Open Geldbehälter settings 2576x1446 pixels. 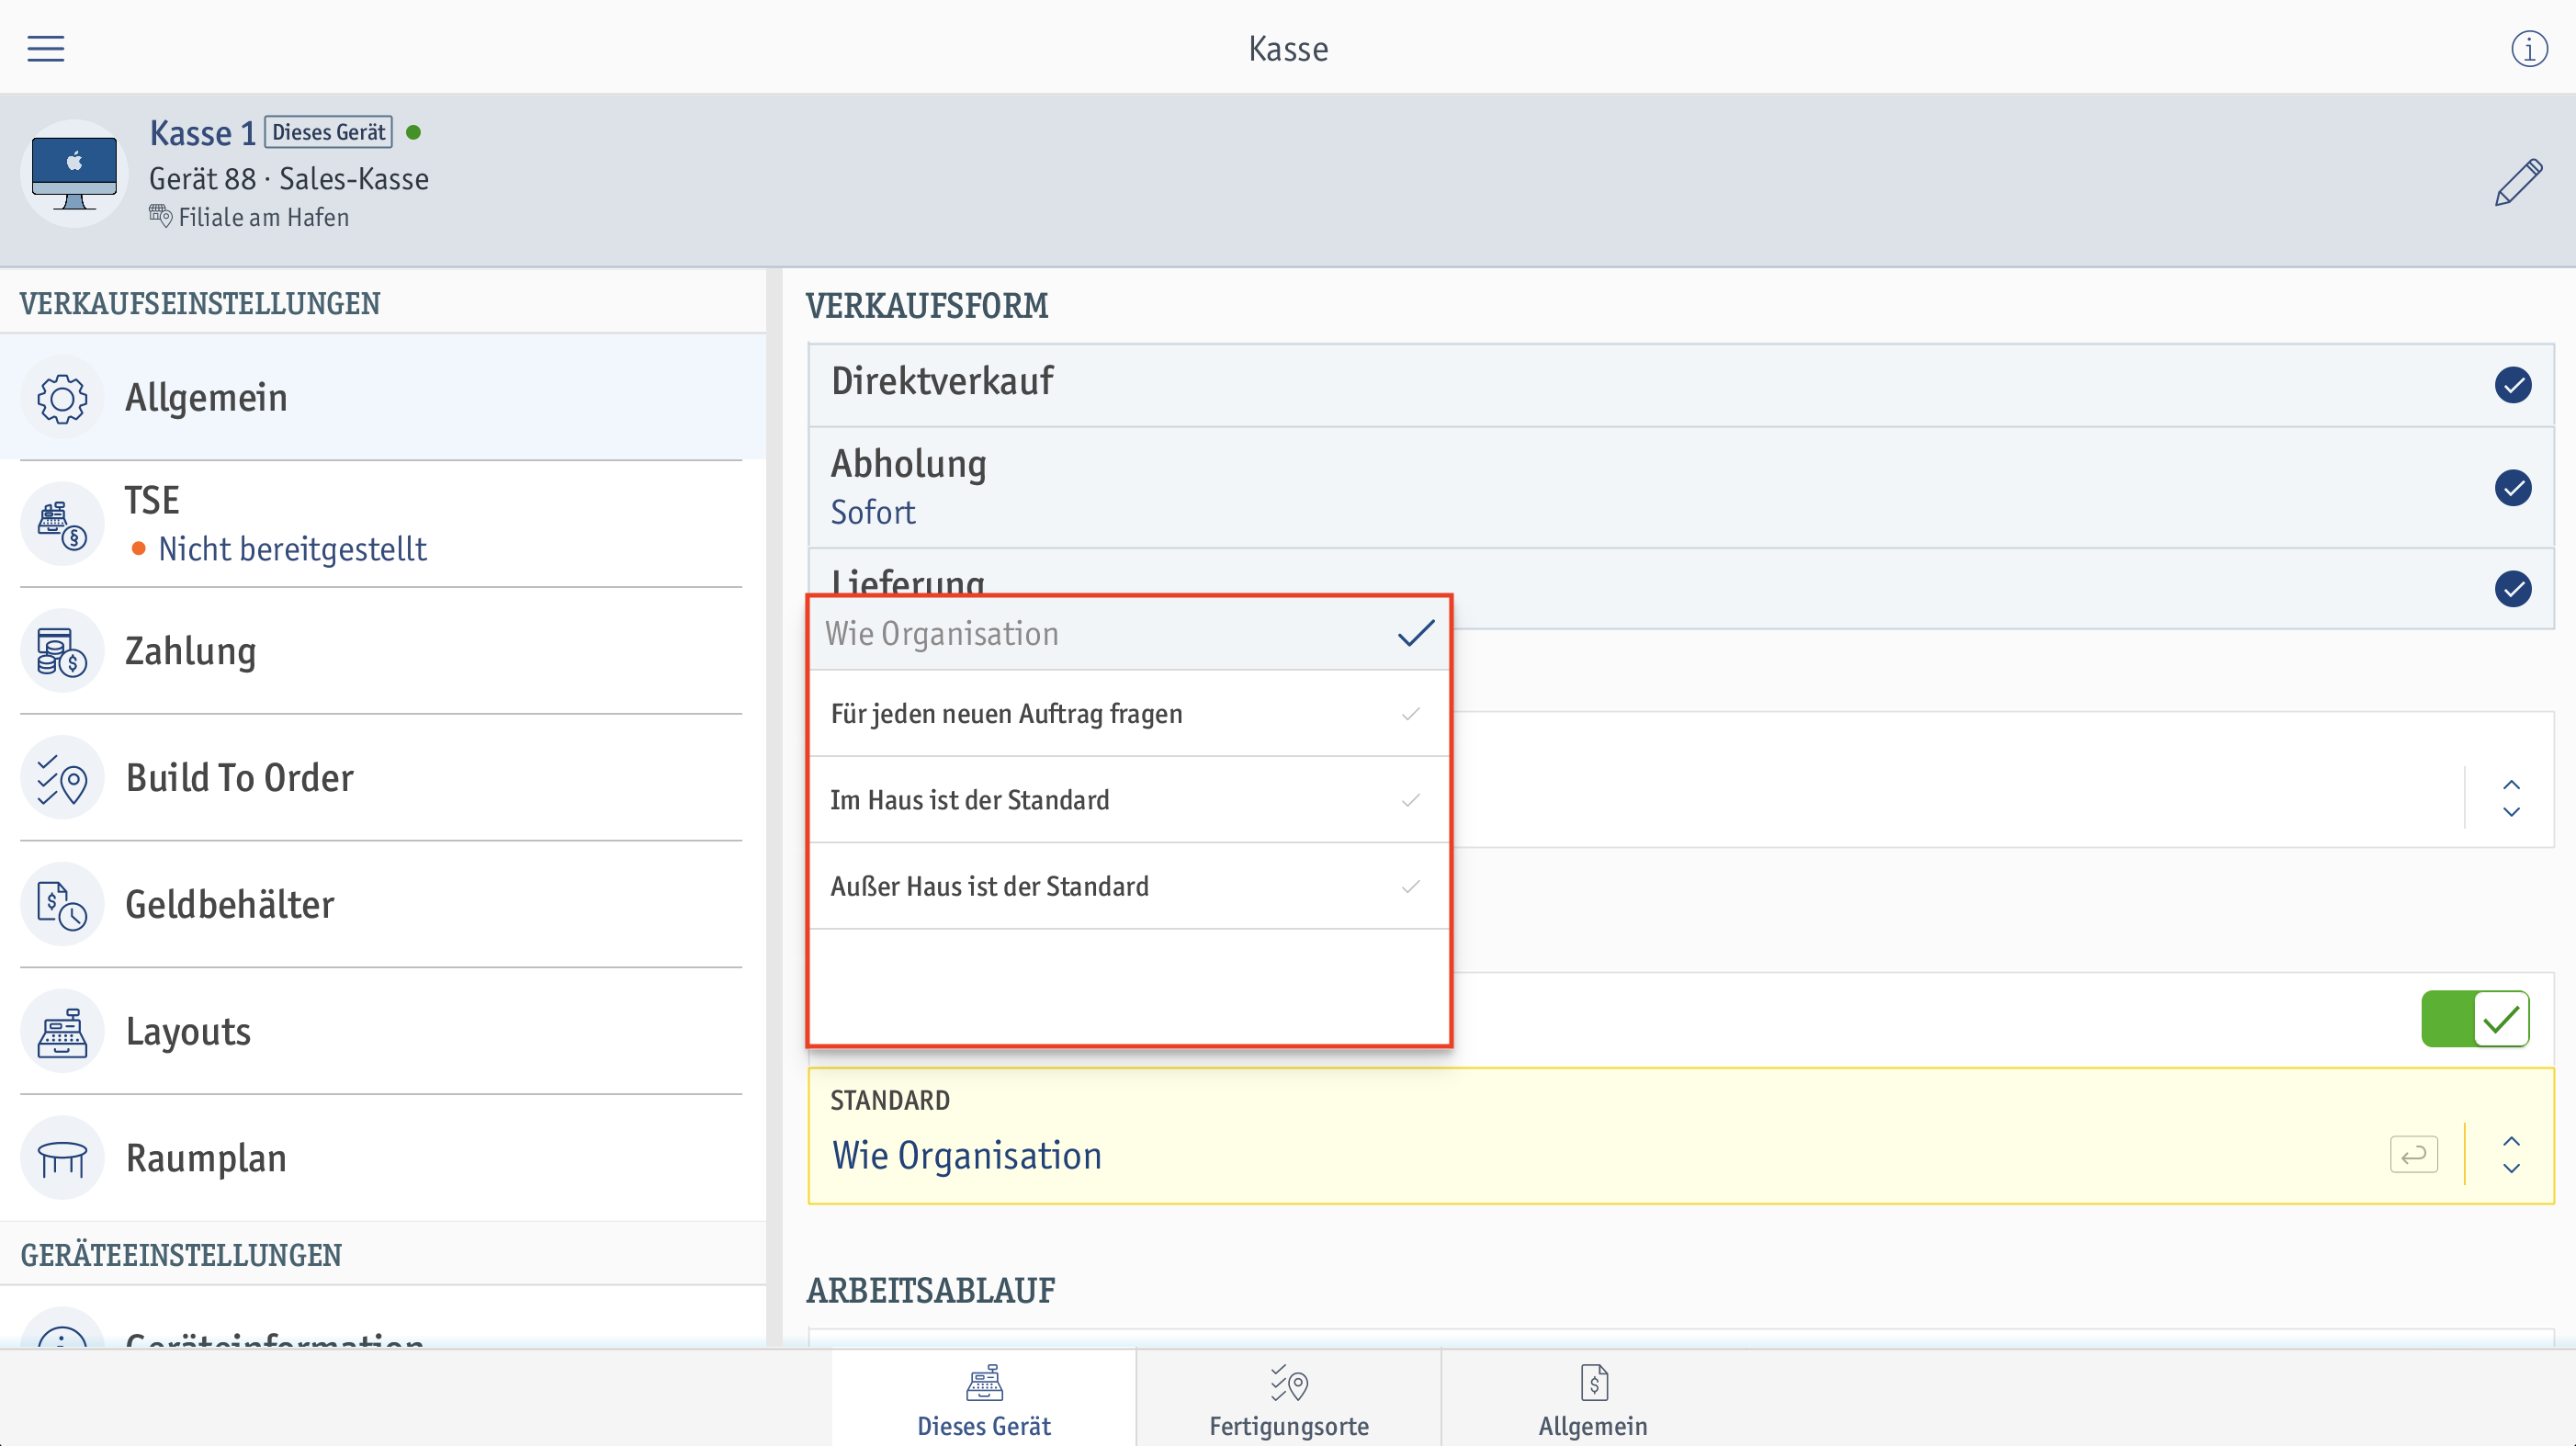[383, 905]
